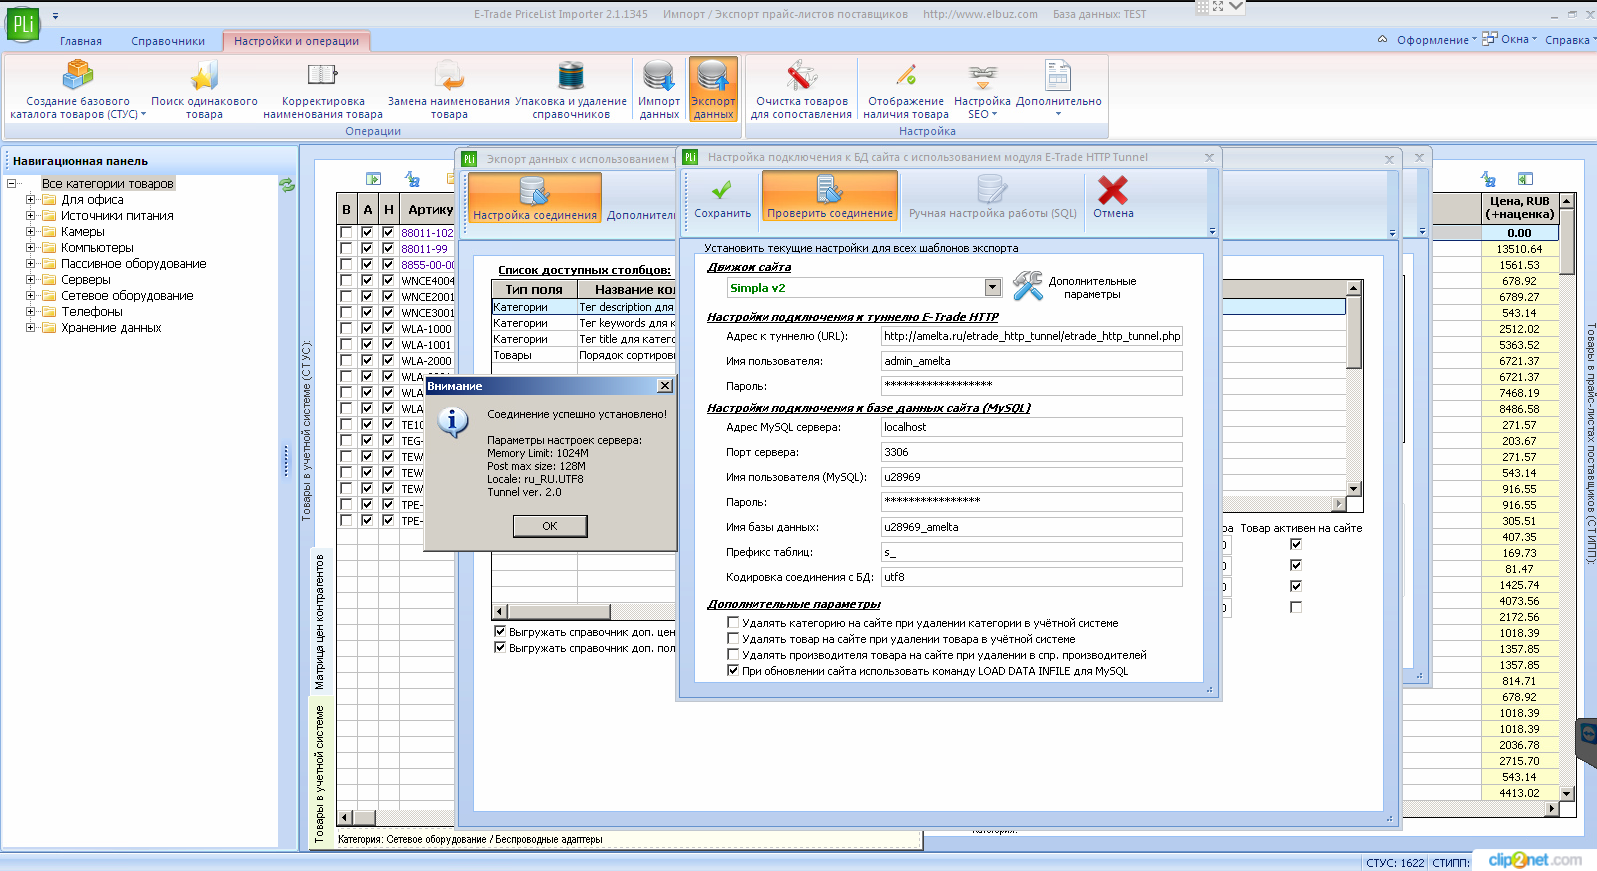Expand the Камеры category node

(x=30, y=232)
